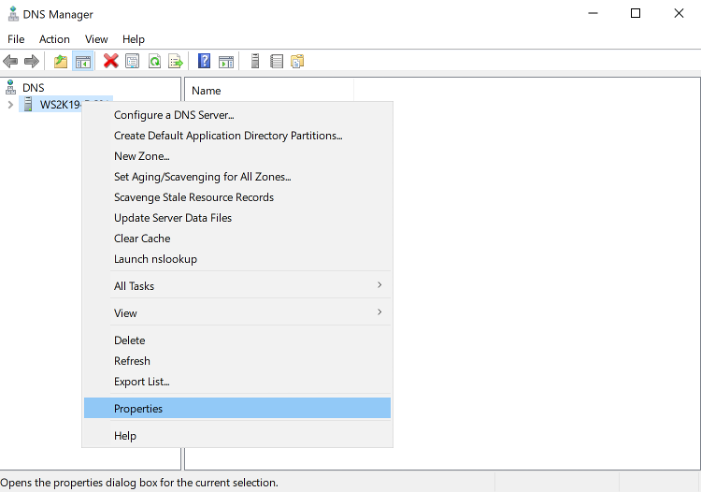Click the Back arrow in toolbar
This screenshot has width=702, height=492.
pos(11,62)
